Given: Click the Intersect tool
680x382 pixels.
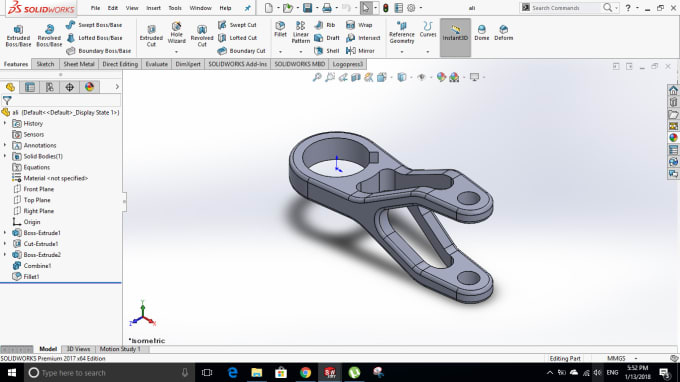Looking at the screenshot, I should click(363, 38).
